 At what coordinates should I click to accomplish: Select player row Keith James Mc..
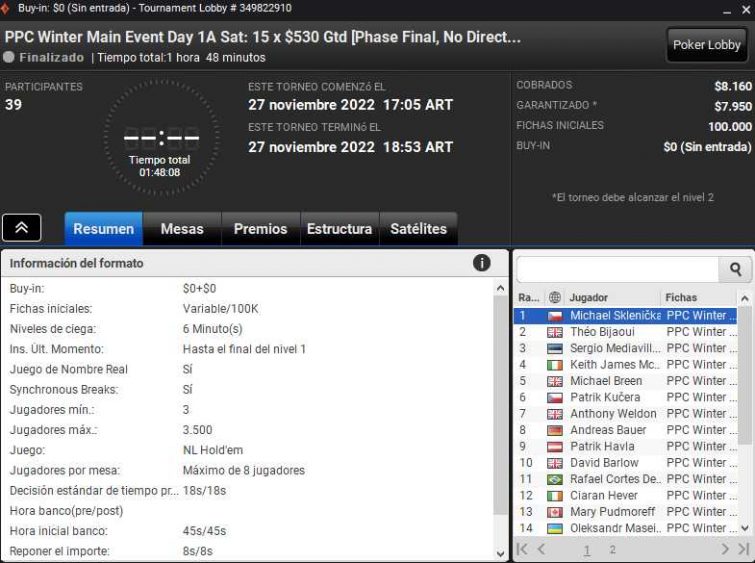coord(626,365)
